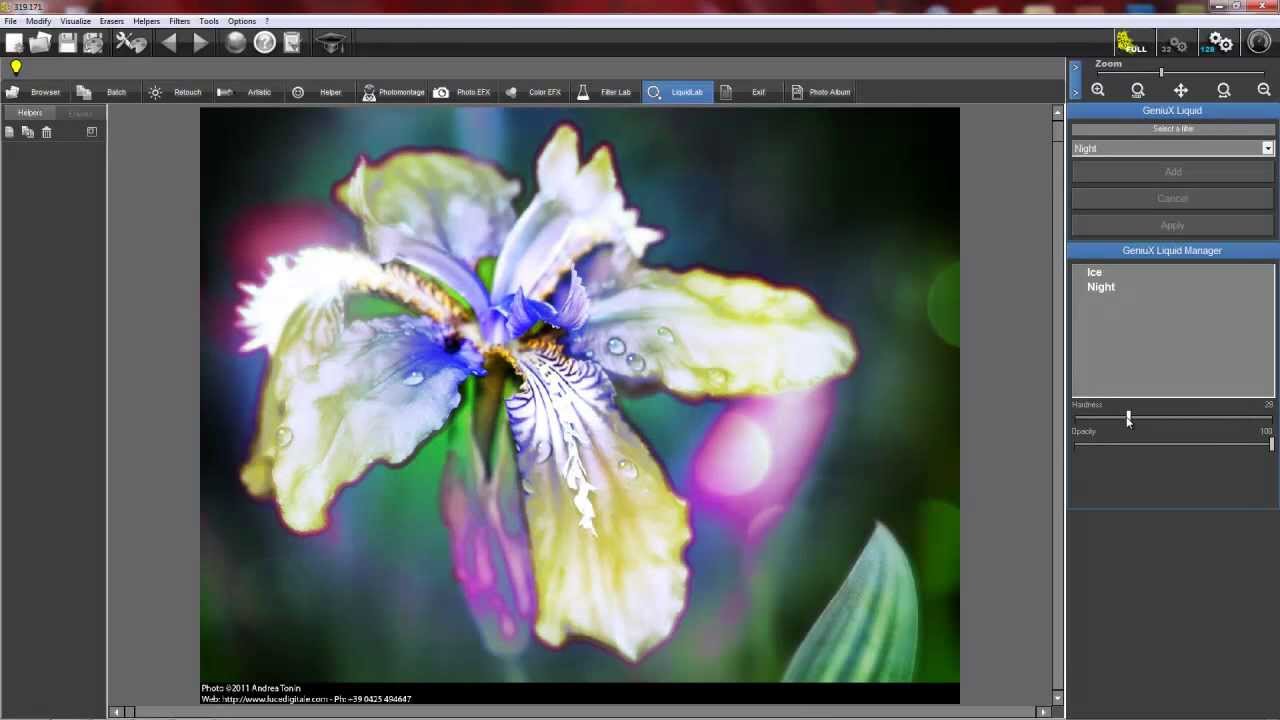Click the horizontal scrollbar left arrow

click(117, 711)
